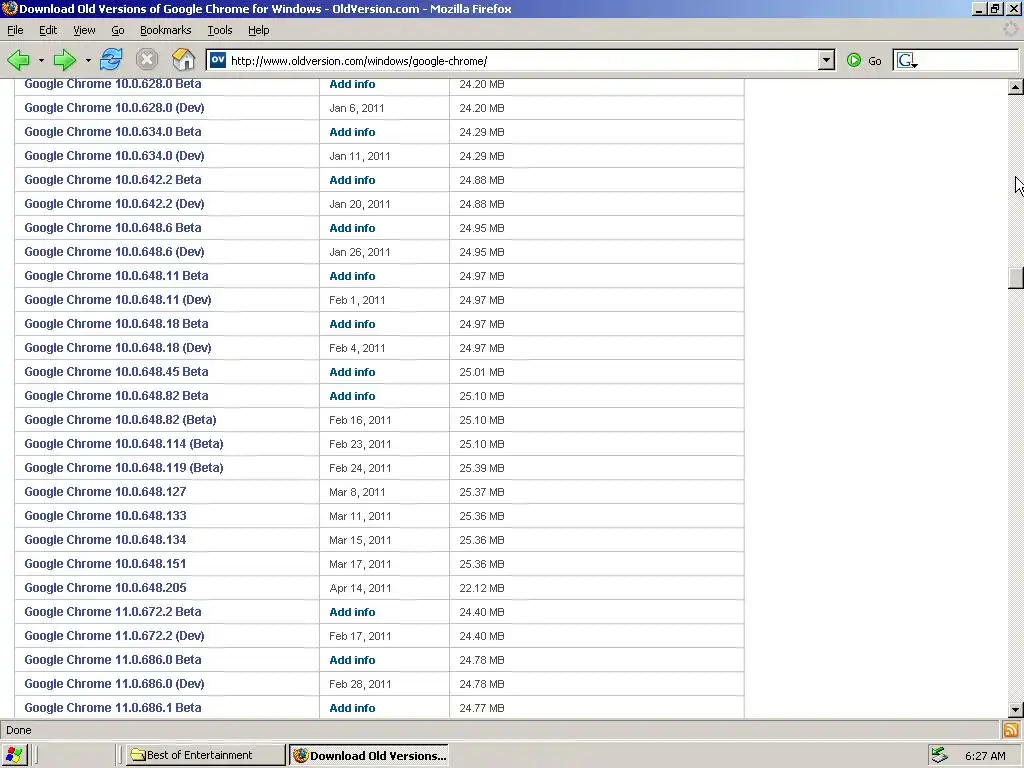Open the Help menu
Viewport: 1024px width, 768px height.
[259, 30]
